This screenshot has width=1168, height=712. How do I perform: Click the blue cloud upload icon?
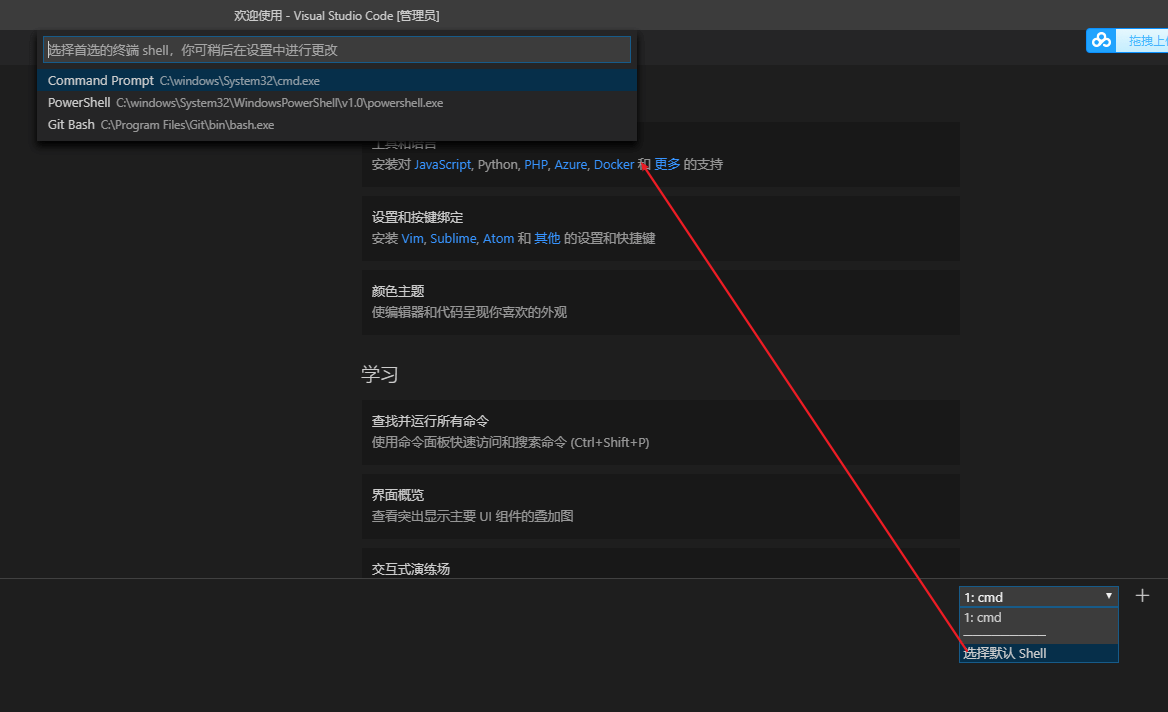pos(1101,40)
